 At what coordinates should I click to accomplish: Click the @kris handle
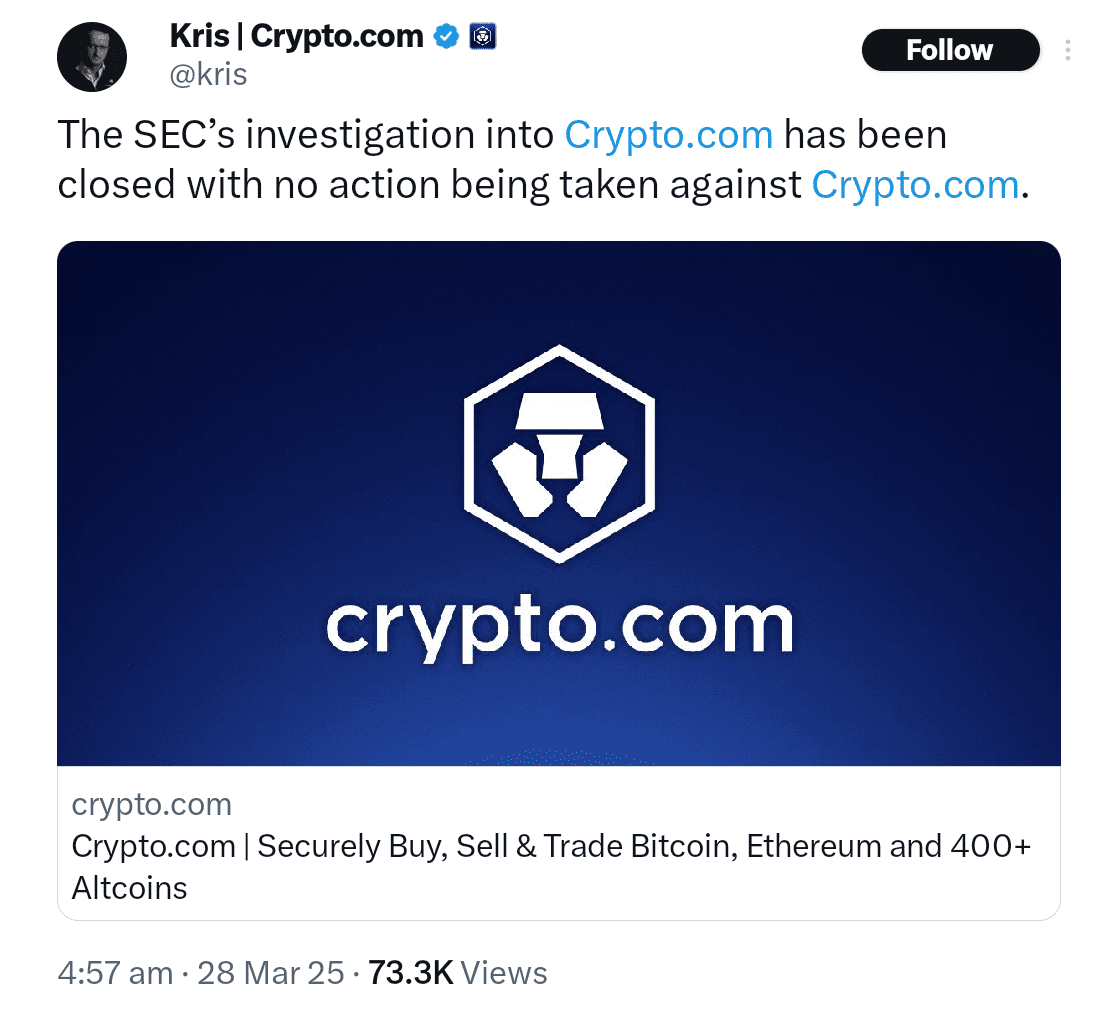tap(208, 73)
